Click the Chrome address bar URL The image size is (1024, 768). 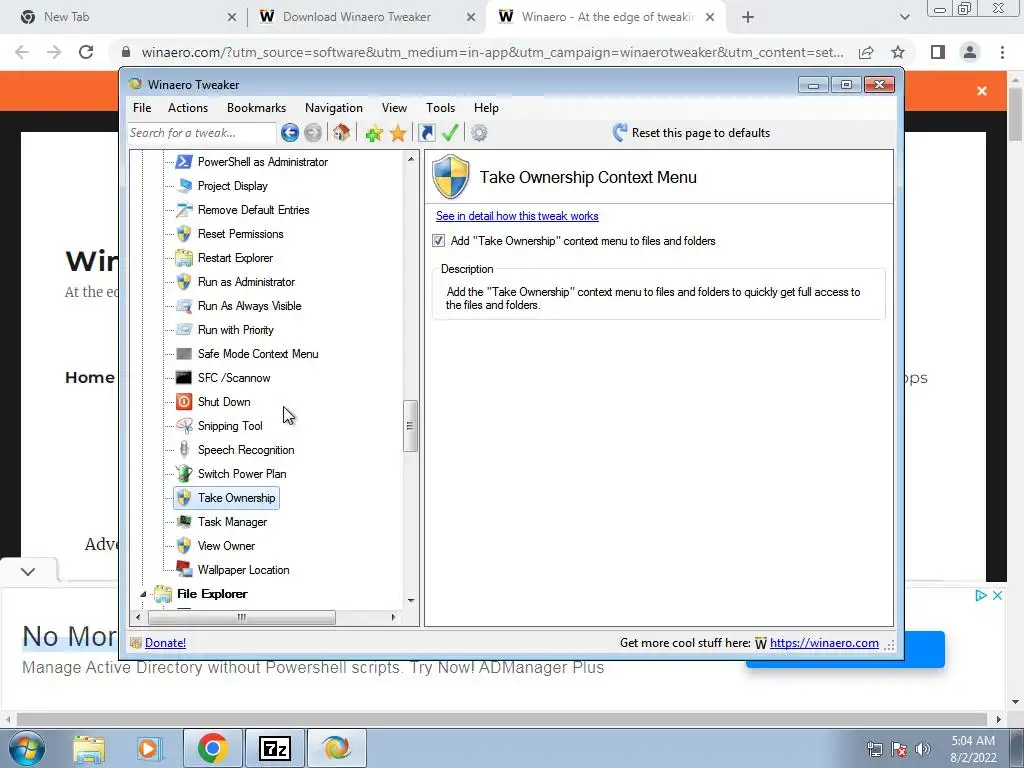492,52
